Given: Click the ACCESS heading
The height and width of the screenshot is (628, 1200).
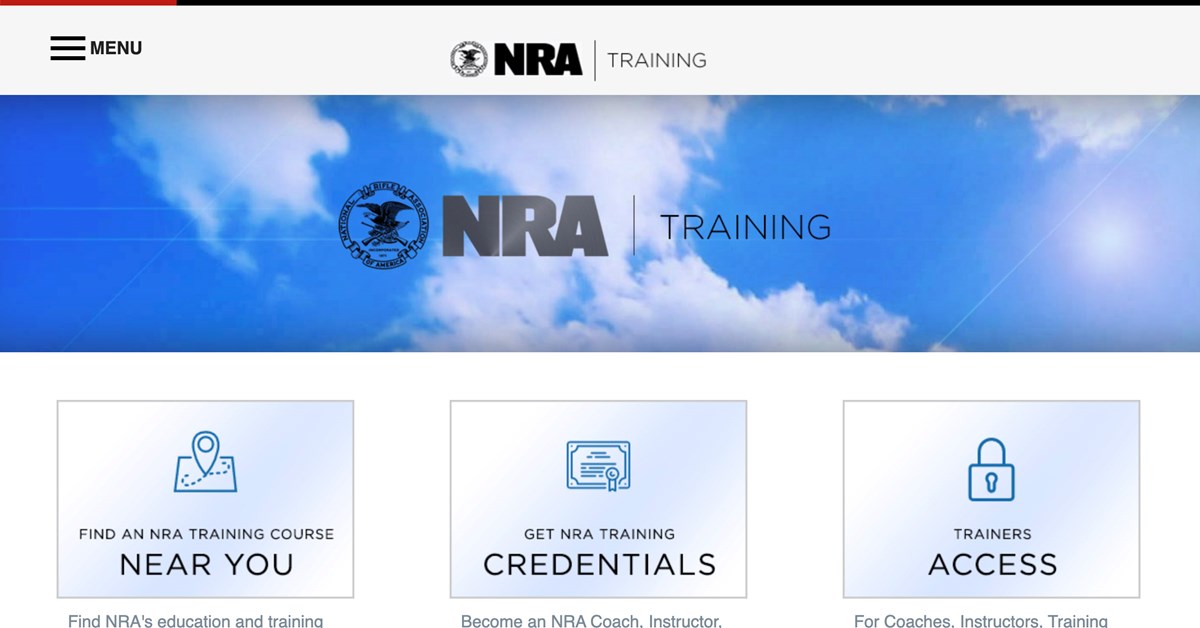Looking at the screenshot, I should pyautogui.click(x=992, y=564).
